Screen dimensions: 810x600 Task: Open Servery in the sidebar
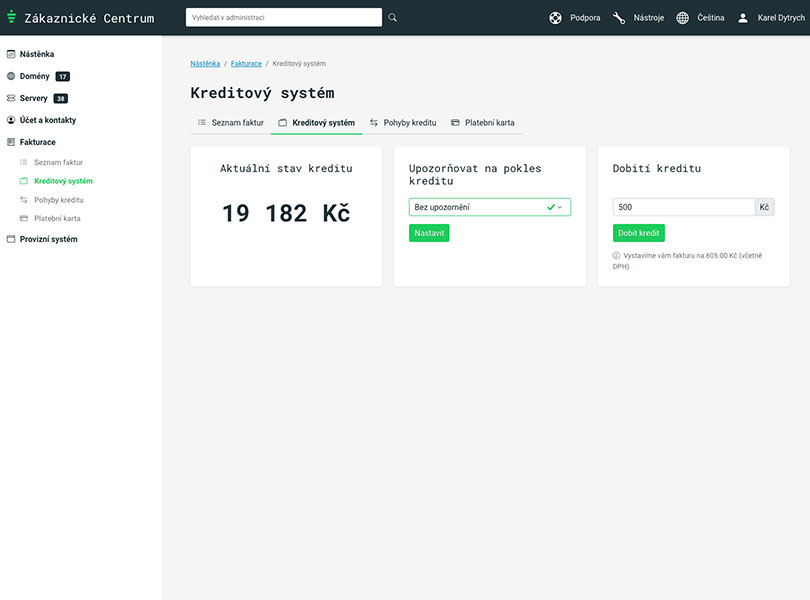[34, 98]
